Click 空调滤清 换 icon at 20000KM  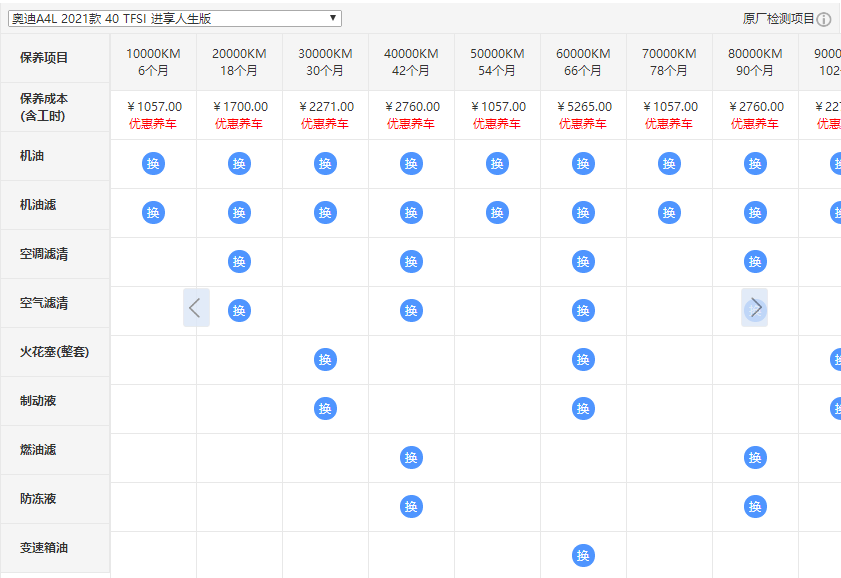[x=239, y=262]
